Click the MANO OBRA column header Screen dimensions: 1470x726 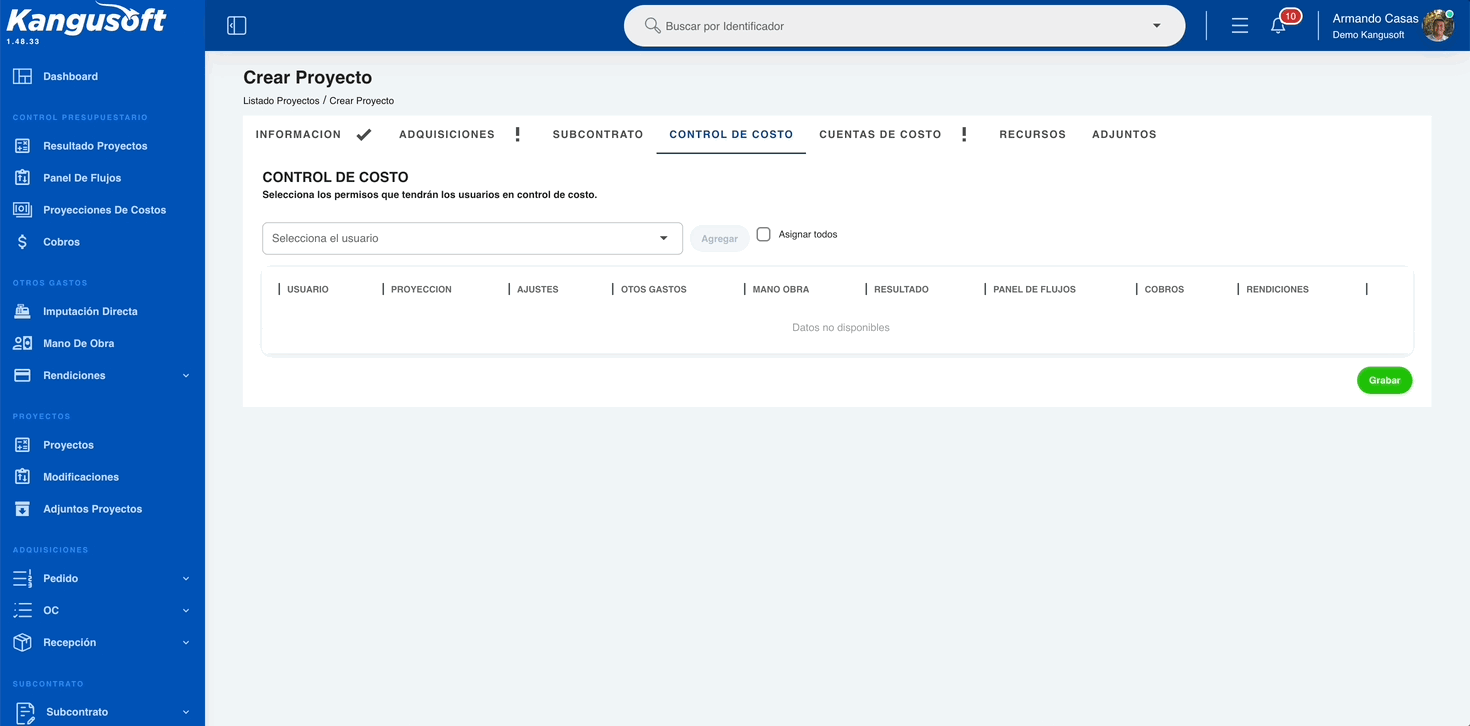pos(781,289)
